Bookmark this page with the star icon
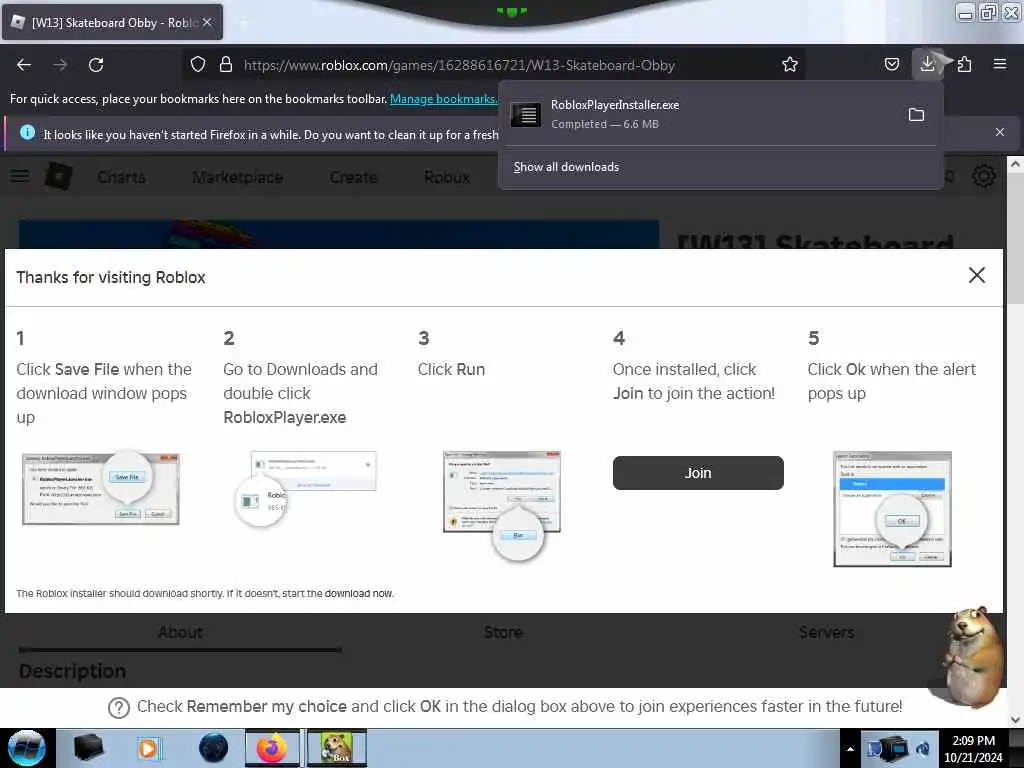Image resolution: width=1024 pixels, height=768 pixels. tap(790, 64)
